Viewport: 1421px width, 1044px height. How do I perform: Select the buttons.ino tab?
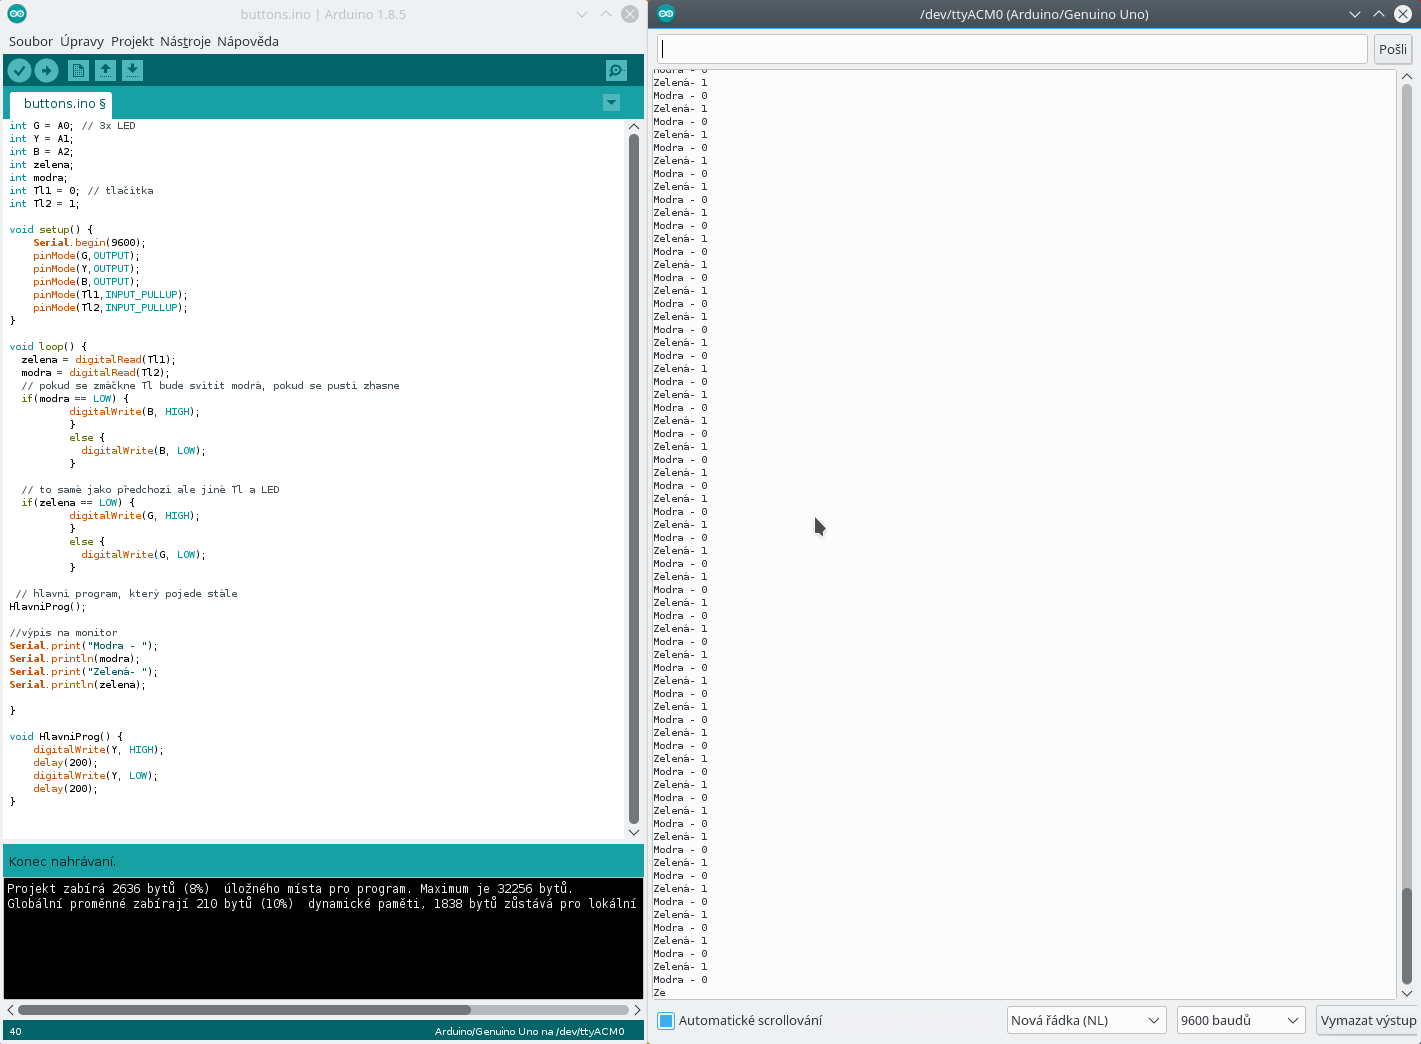(x=63, y=104)
